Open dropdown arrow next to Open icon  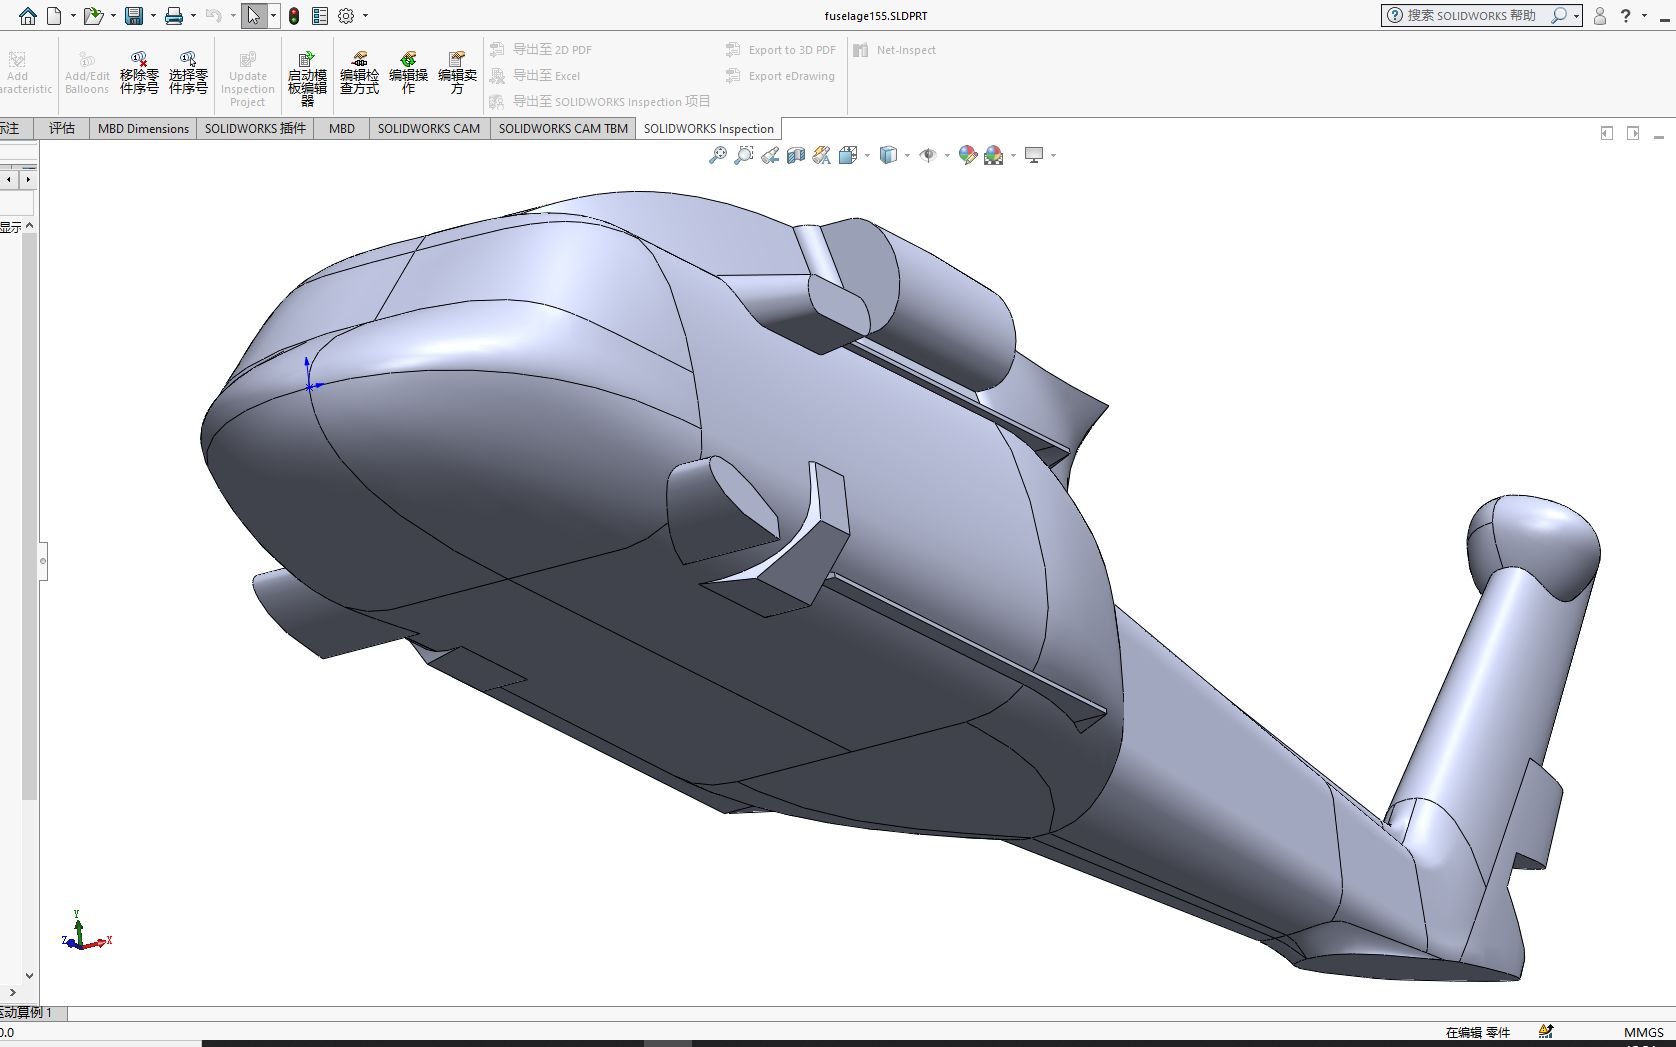coord(113,16)
